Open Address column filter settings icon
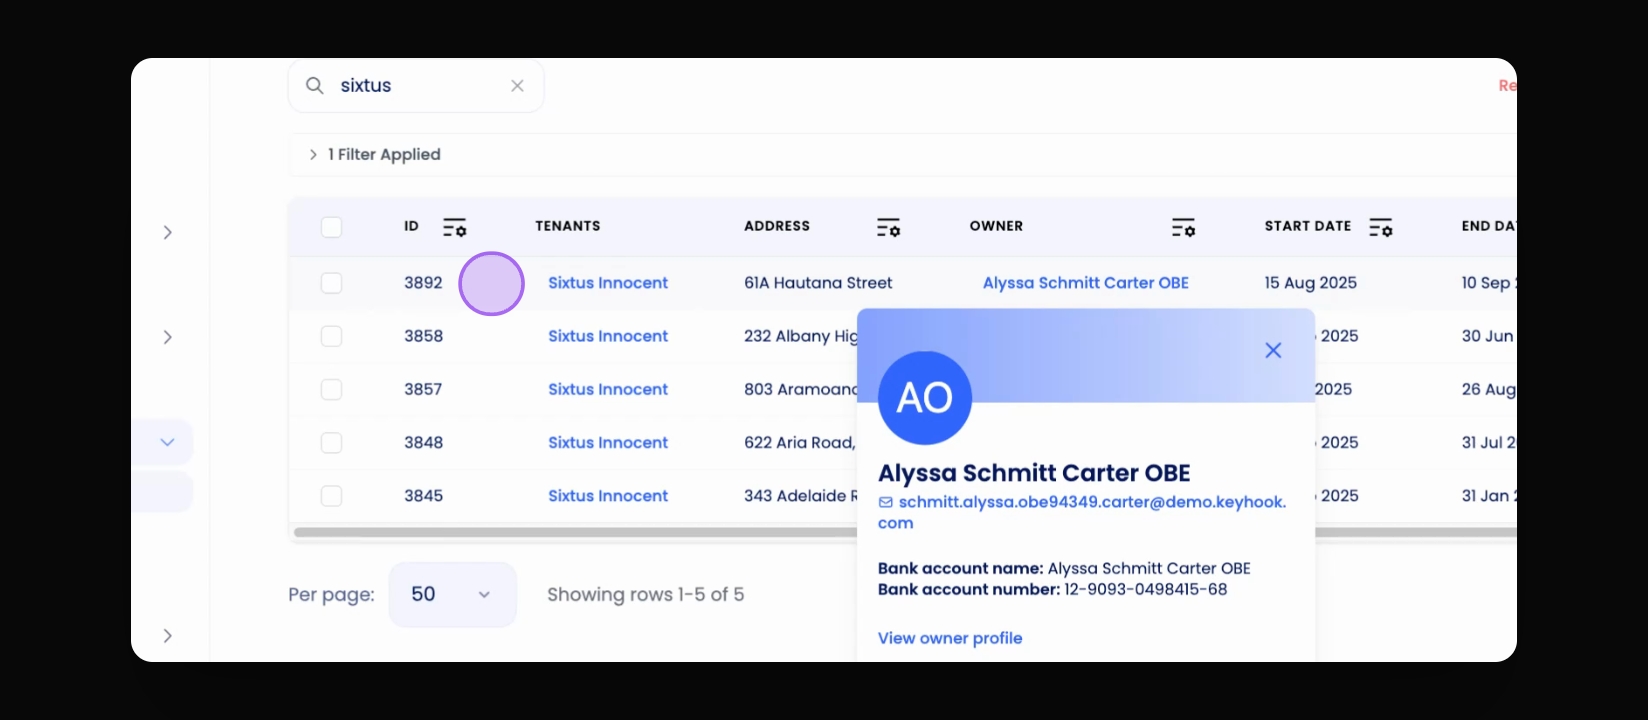 coord(888,227)
